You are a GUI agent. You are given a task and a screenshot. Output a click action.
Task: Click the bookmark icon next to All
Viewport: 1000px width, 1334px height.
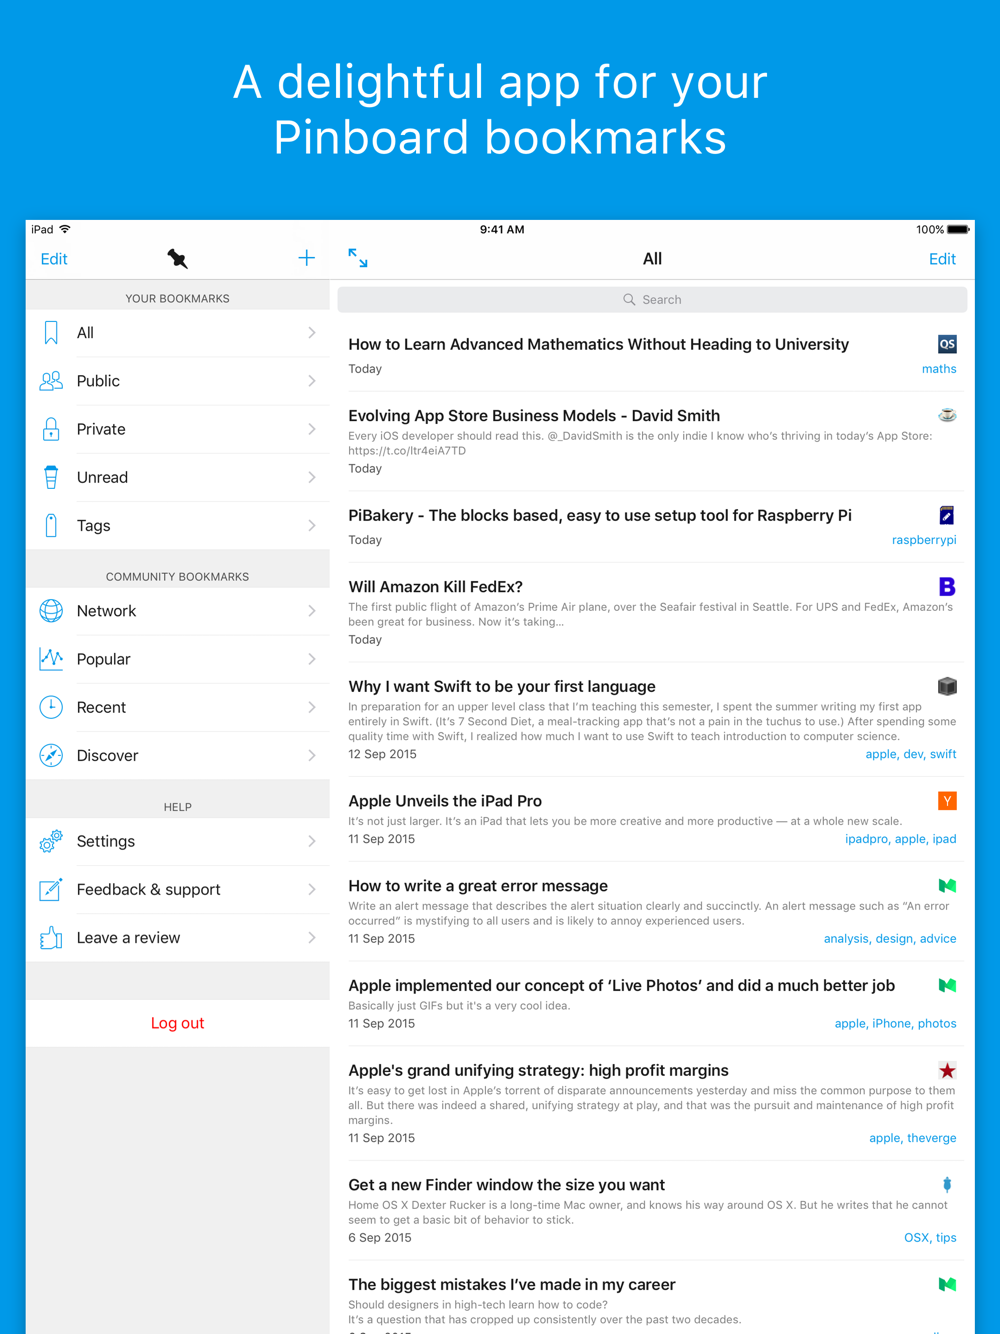pyautogui.click(x=51, y=333)
